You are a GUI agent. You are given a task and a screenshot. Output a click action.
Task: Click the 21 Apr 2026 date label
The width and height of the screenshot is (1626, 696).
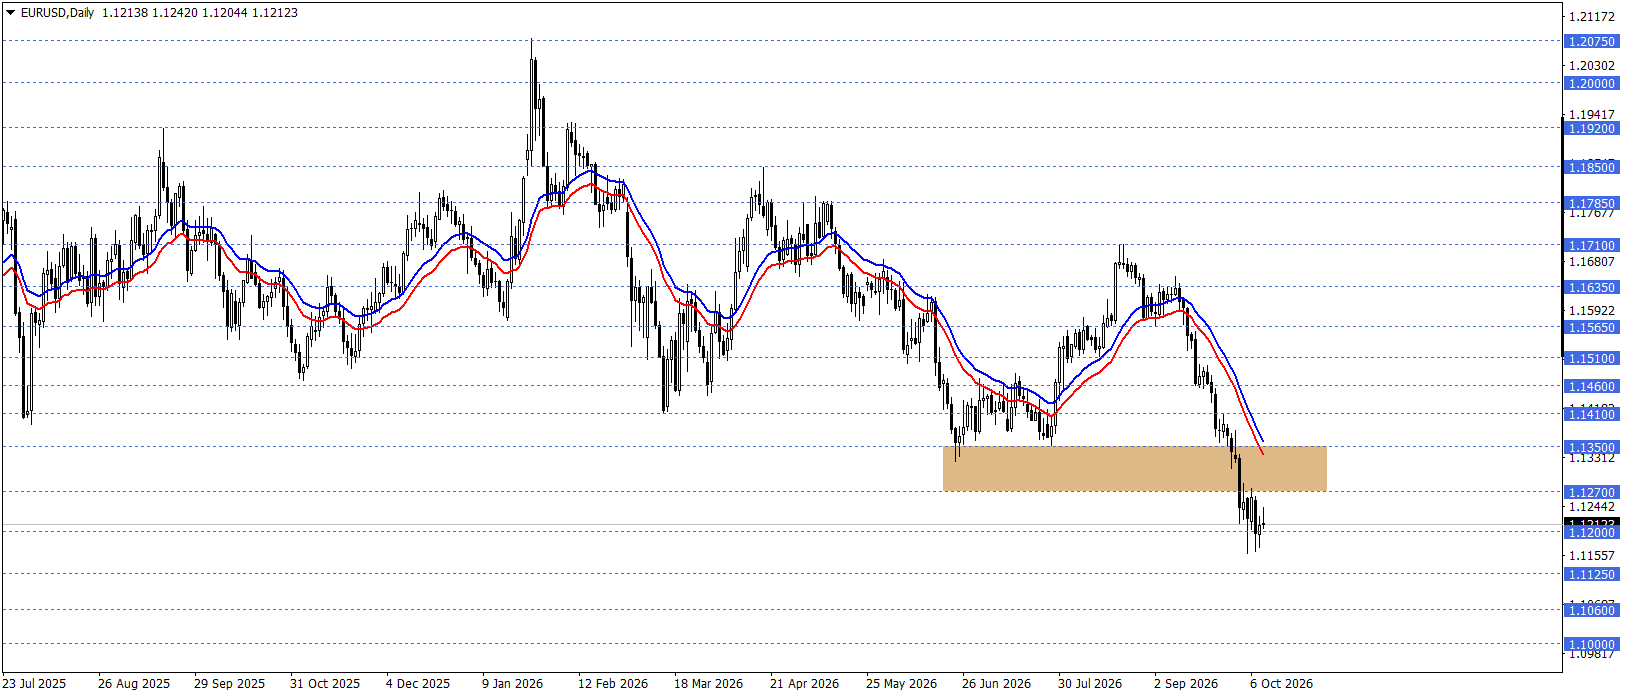click(805, 684)
